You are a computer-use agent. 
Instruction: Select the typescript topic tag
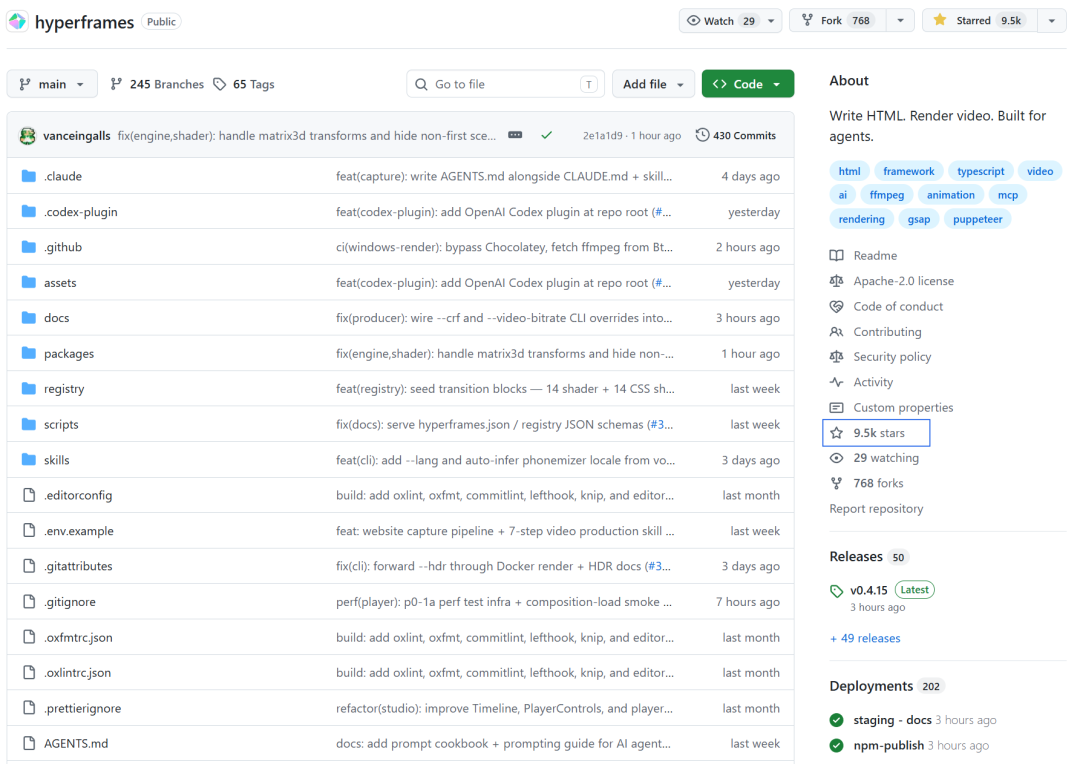[x=980, y=171]
